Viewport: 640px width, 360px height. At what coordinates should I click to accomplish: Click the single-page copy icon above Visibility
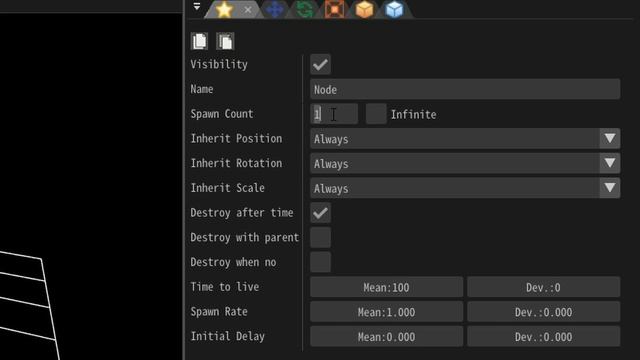coord(199,41)
